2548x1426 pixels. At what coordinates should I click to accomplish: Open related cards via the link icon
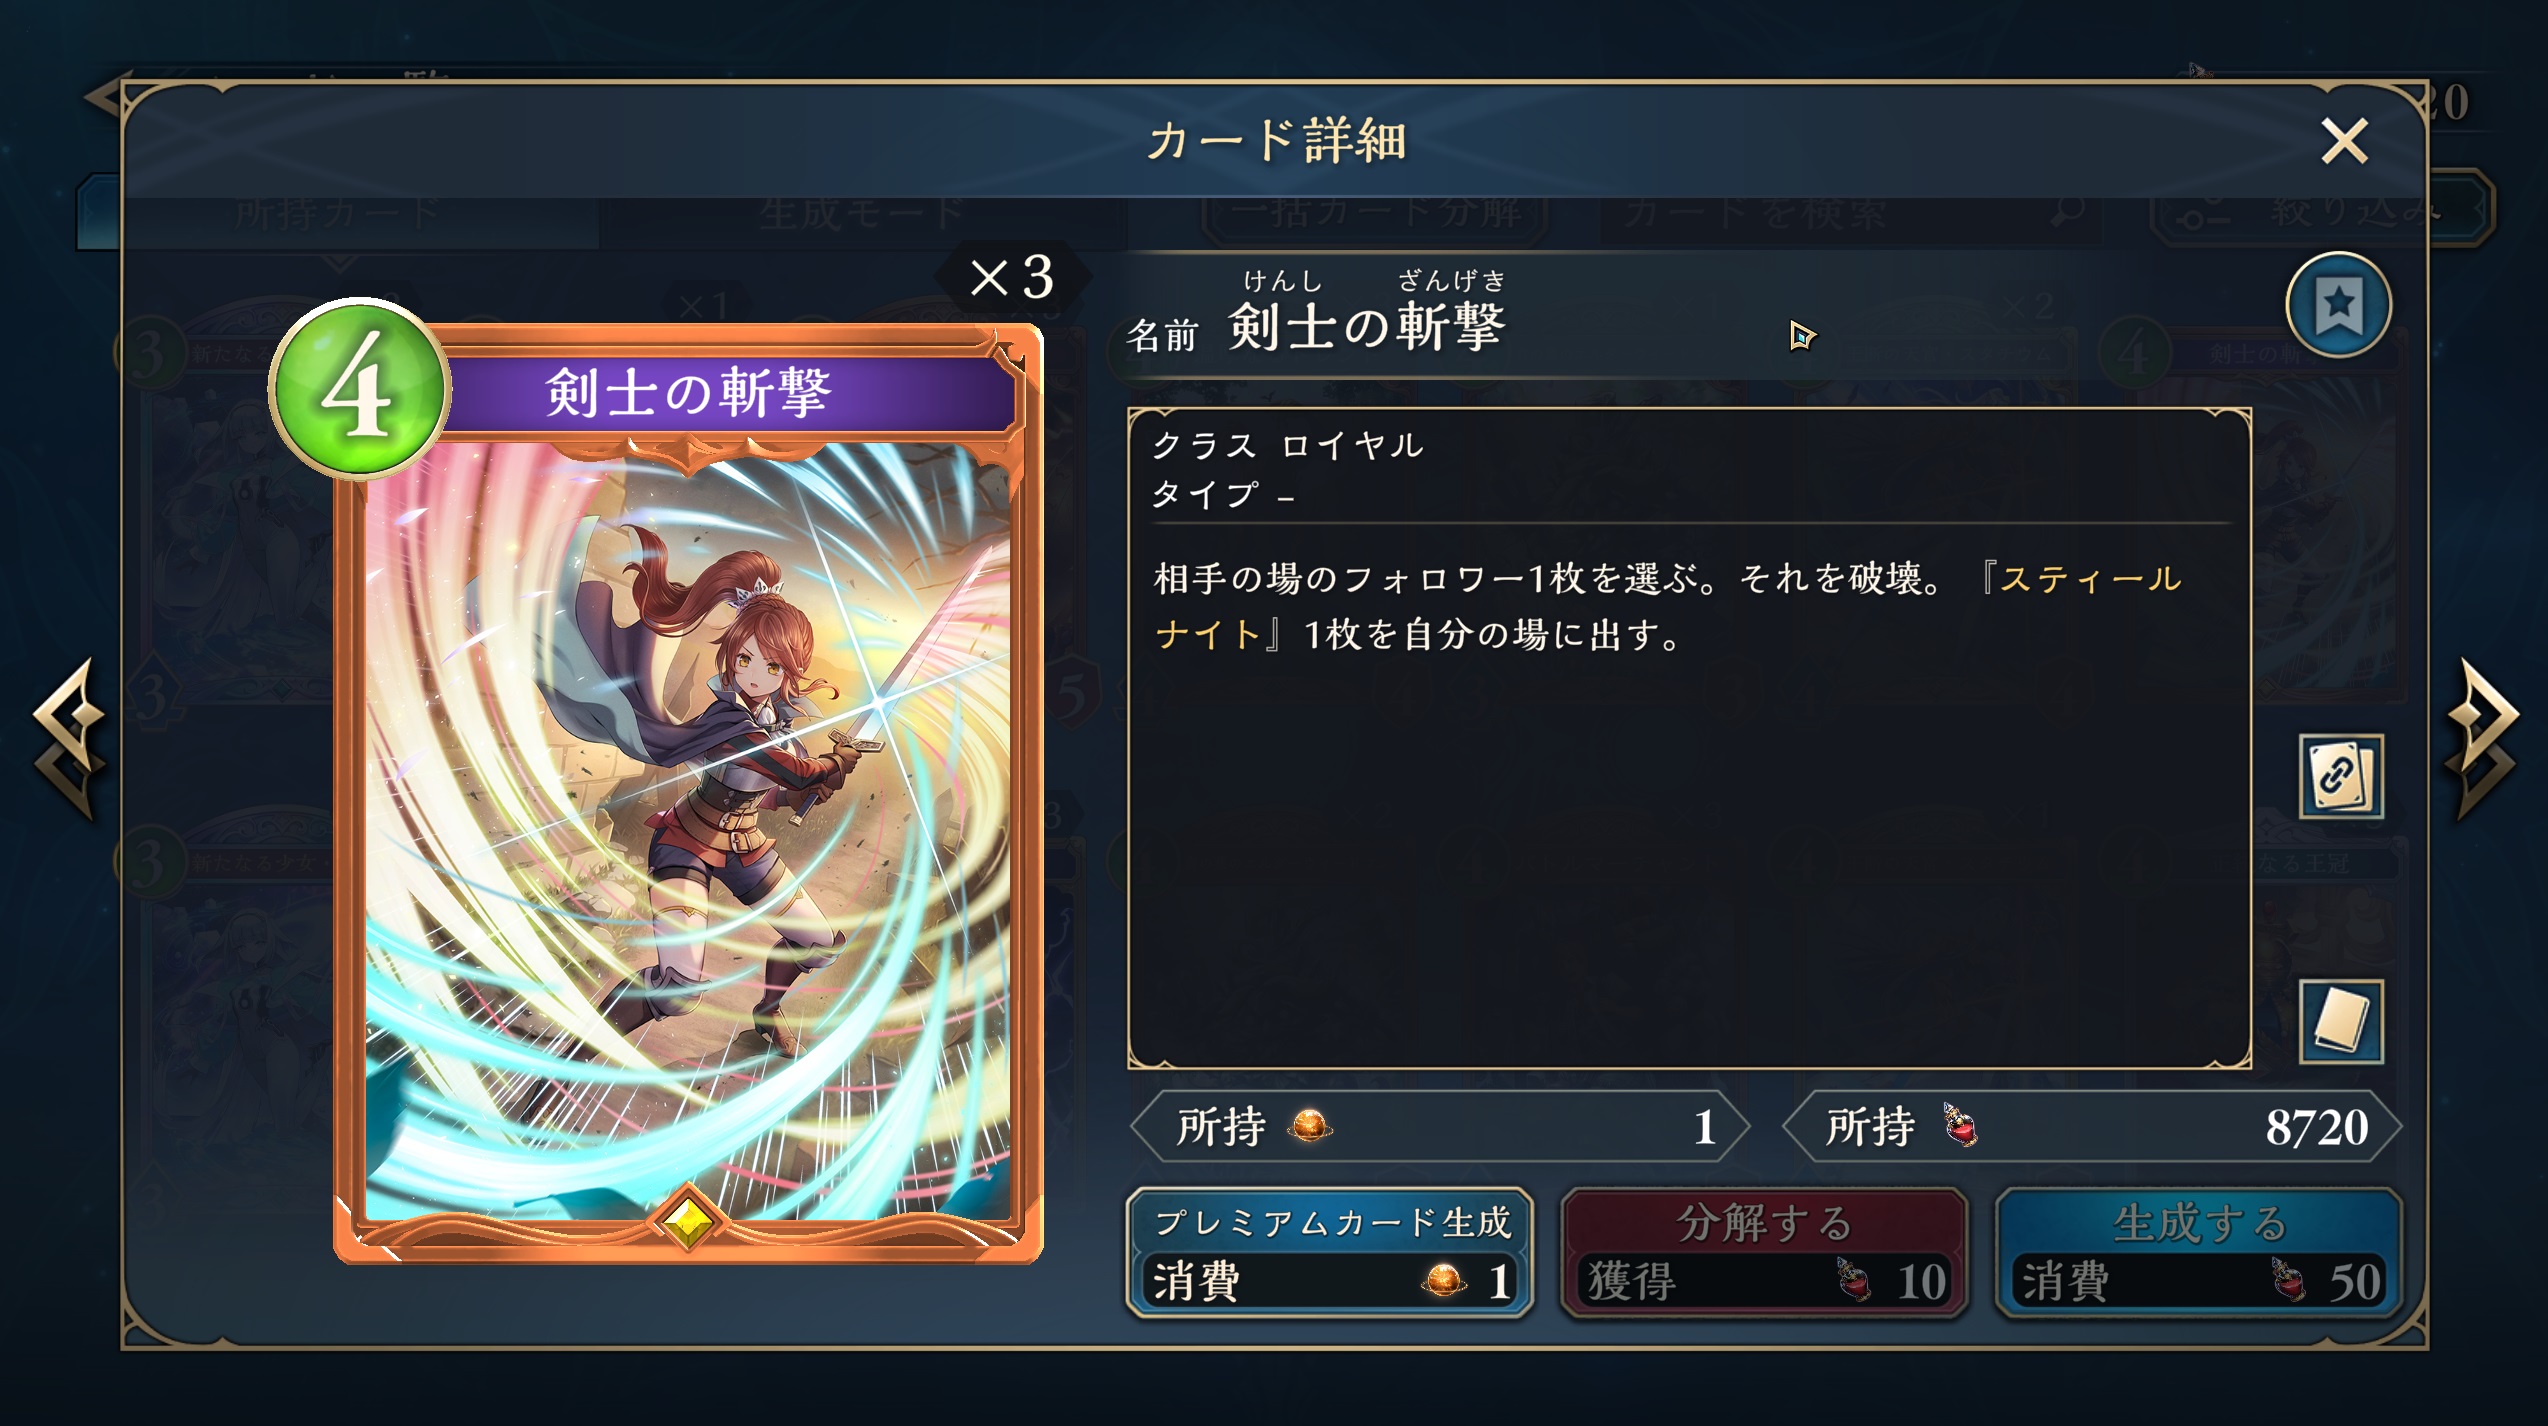click(2341, 777)
